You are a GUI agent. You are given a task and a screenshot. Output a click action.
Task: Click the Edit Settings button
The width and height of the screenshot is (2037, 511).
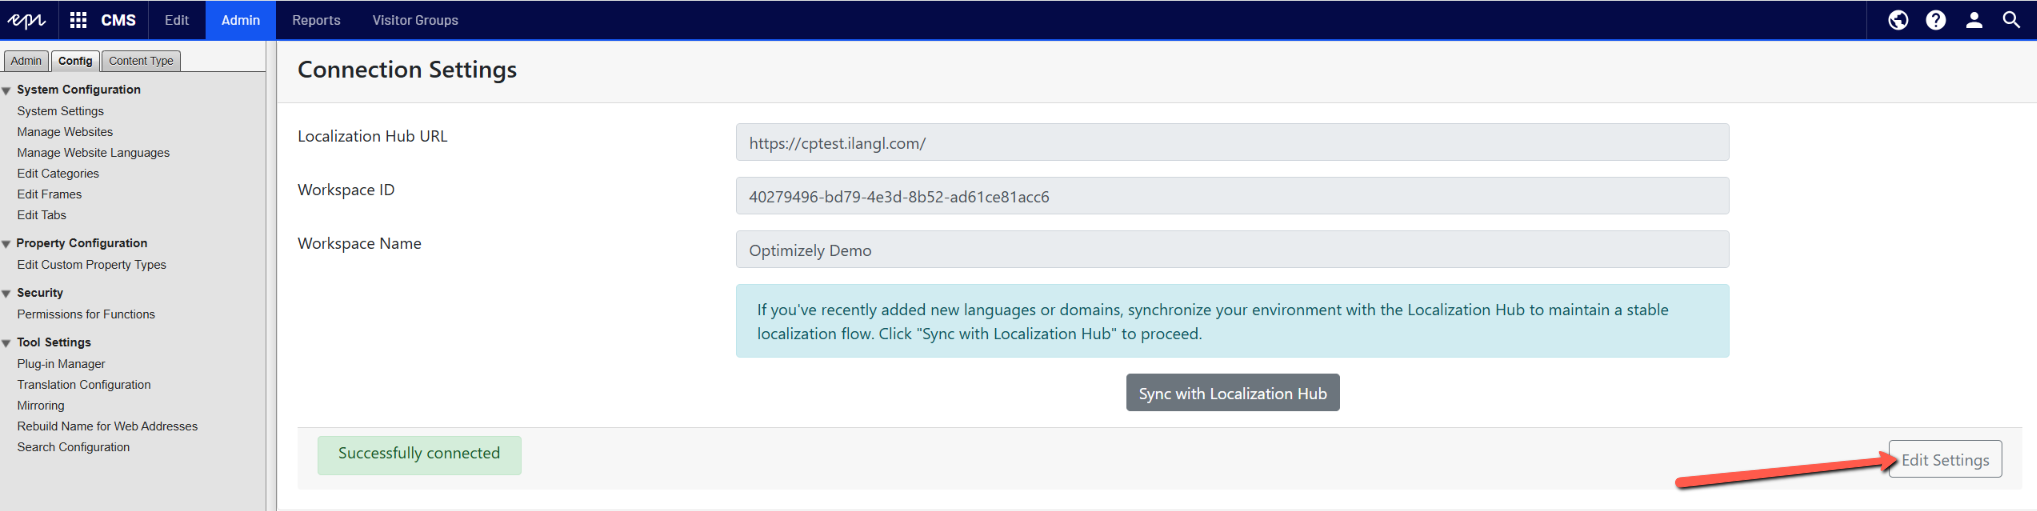(x=1944, y=460)
